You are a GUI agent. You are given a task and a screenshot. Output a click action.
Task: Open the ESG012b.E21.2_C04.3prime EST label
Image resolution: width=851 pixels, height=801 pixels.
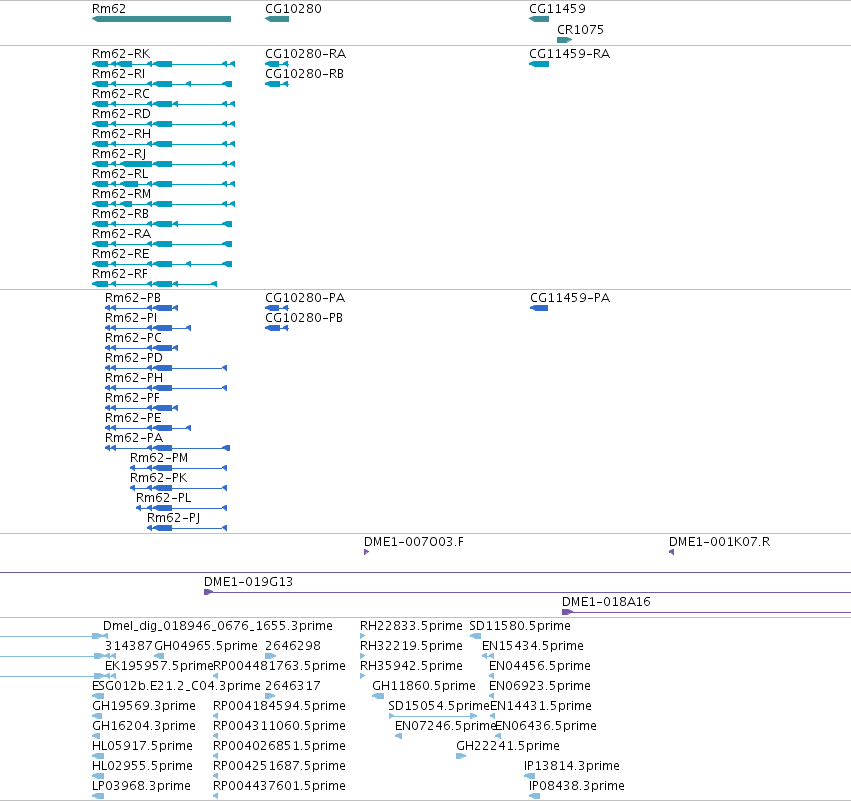click(x=176, y=686)
